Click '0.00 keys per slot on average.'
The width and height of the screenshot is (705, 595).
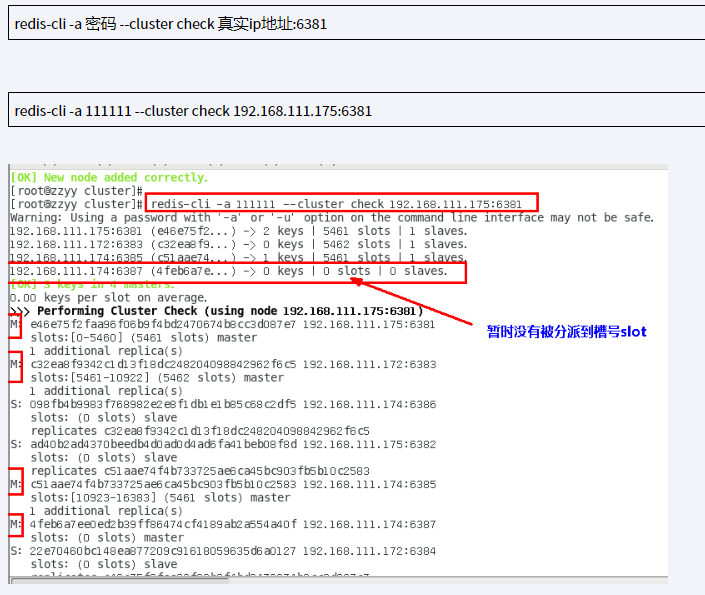pyautogui.click(x=108, y=298)
